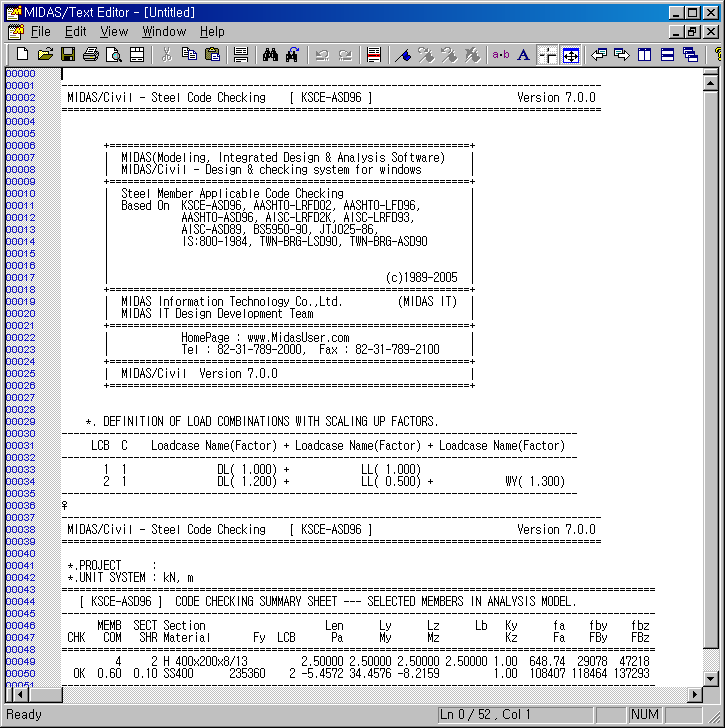Click the horizontal scrollbar thumb
The image size is (725, 728).
pos(45,695)
